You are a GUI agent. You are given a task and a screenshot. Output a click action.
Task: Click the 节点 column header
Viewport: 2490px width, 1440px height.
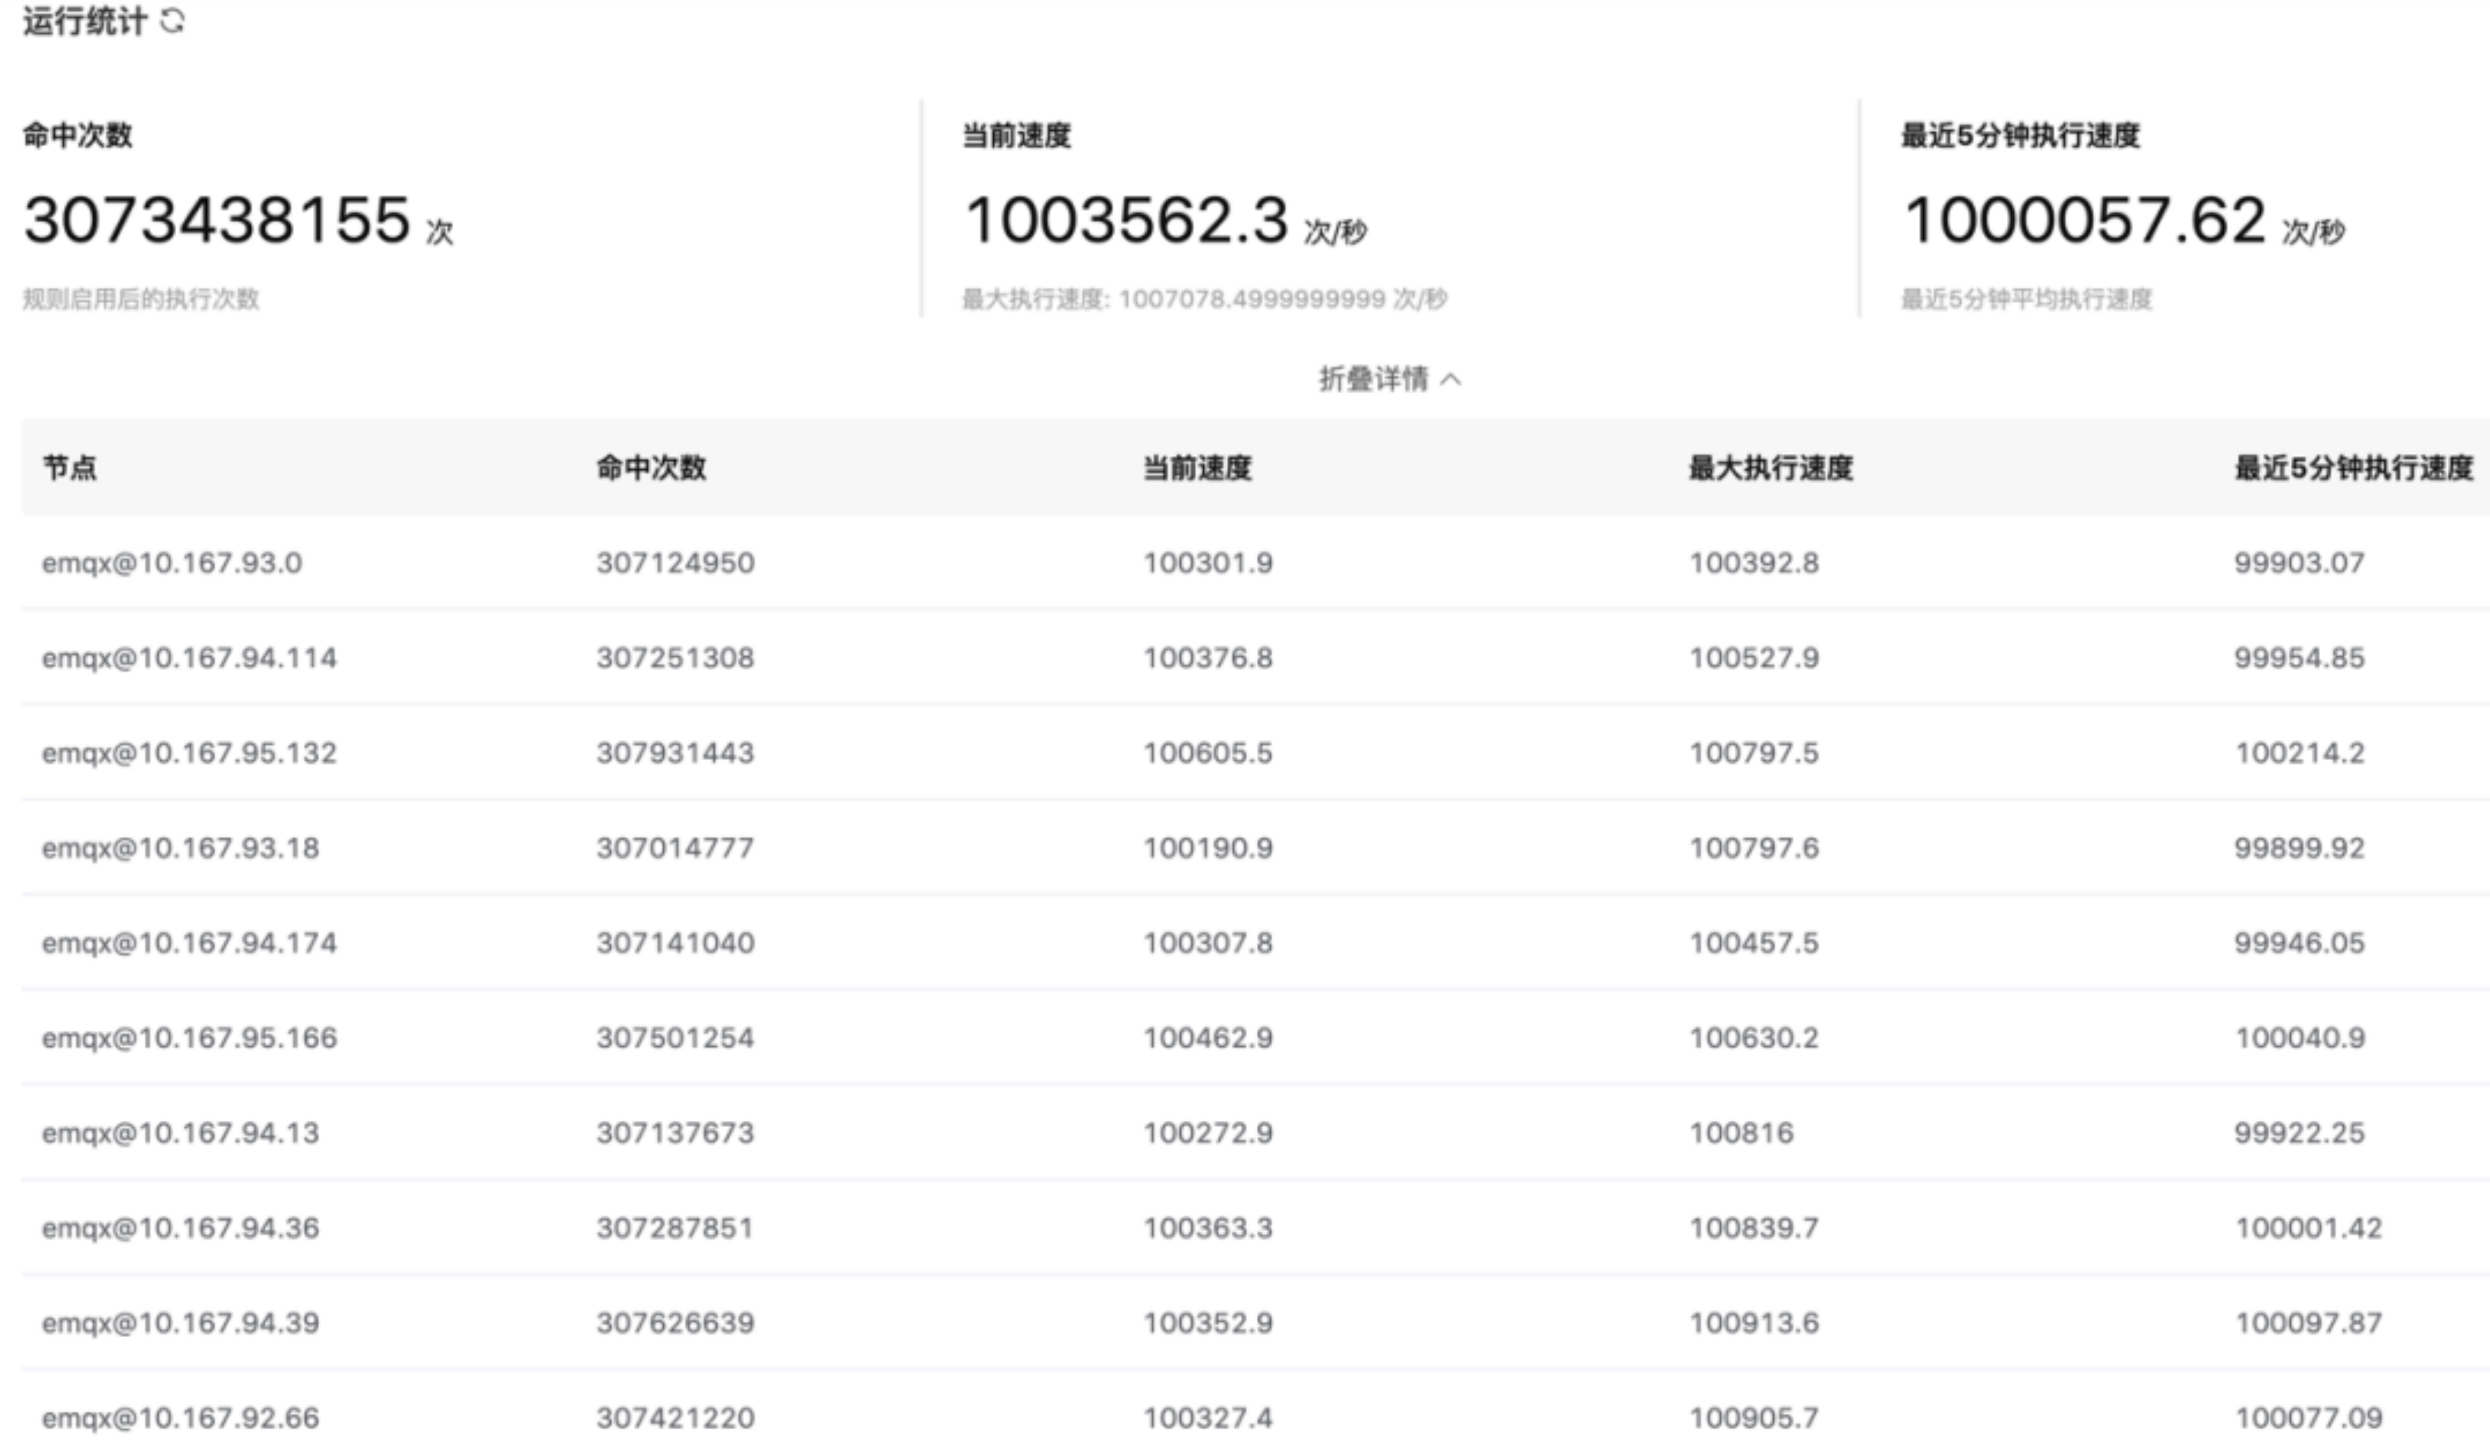[68, 470]
